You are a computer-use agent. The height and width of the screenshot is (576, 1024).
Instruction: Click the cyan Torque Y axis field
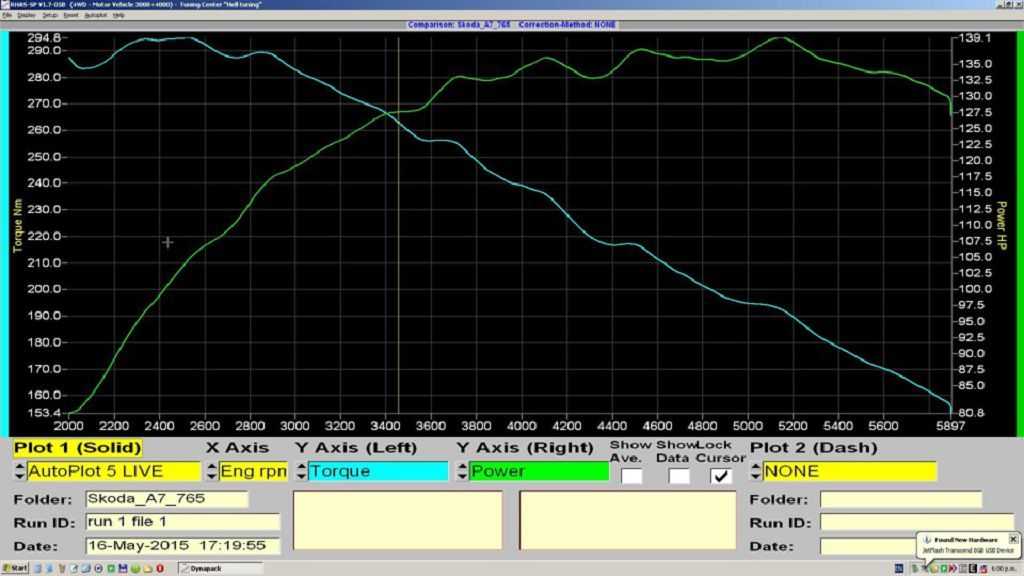tap(378, 471)
